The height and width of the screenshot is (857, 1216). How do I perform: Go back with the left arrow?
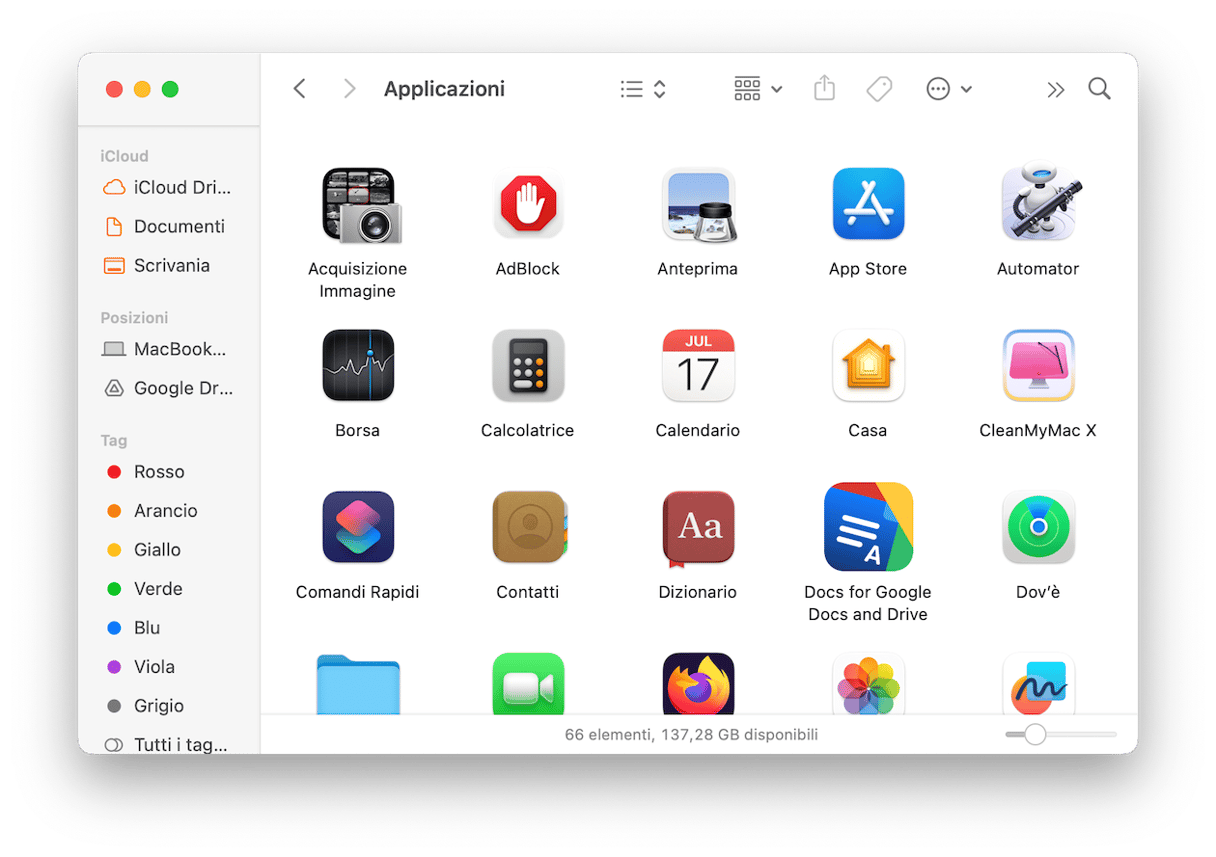click(x=299, y=89)
